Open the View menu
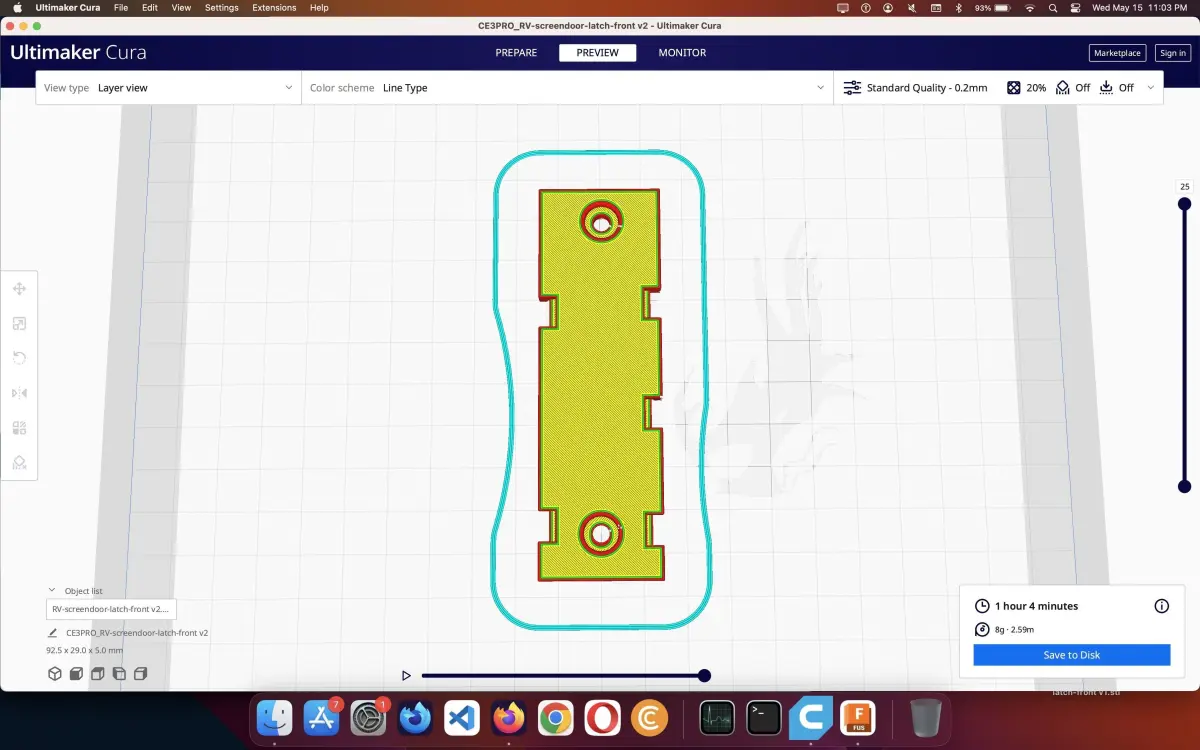1200x750 pixels. [181, 8]
